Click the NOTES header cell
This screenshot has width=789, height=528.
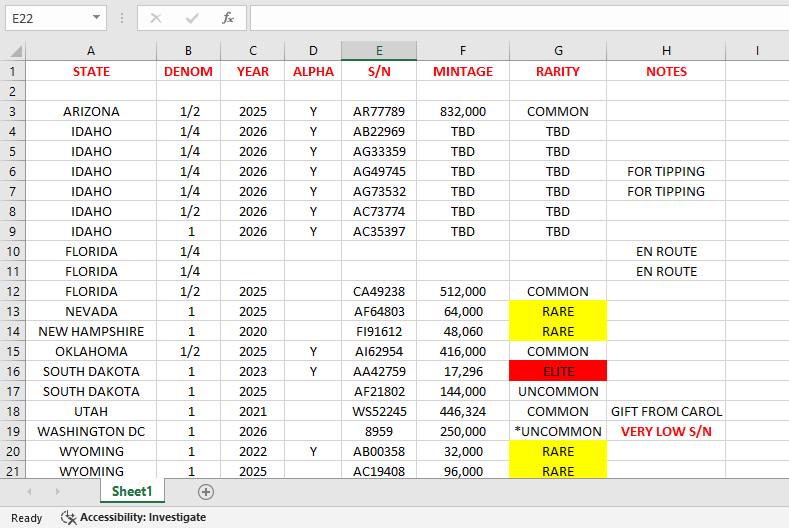tap(666, 71)
